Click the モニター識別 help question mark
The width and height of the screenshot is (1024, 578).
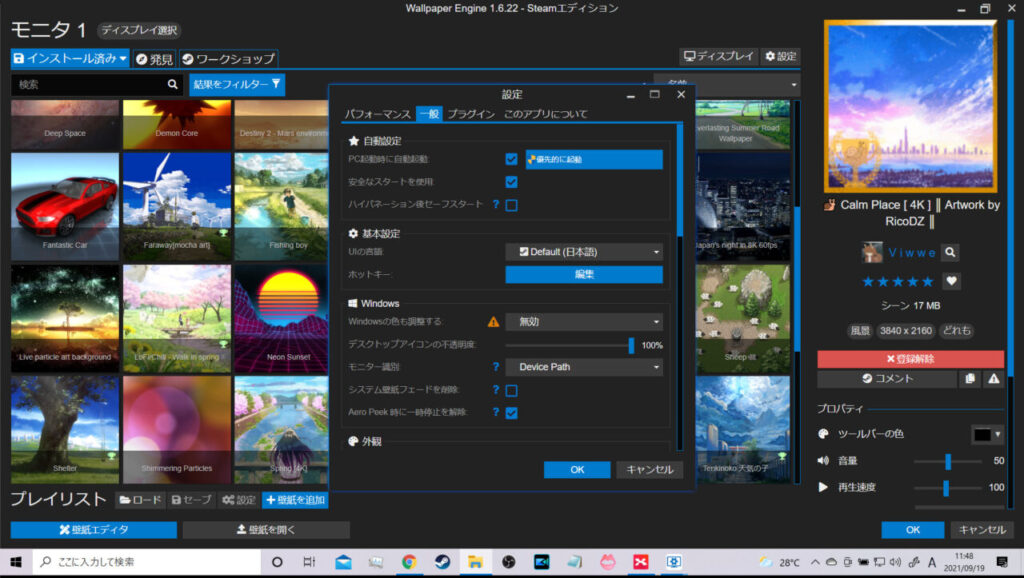click(x=496, y=367)
